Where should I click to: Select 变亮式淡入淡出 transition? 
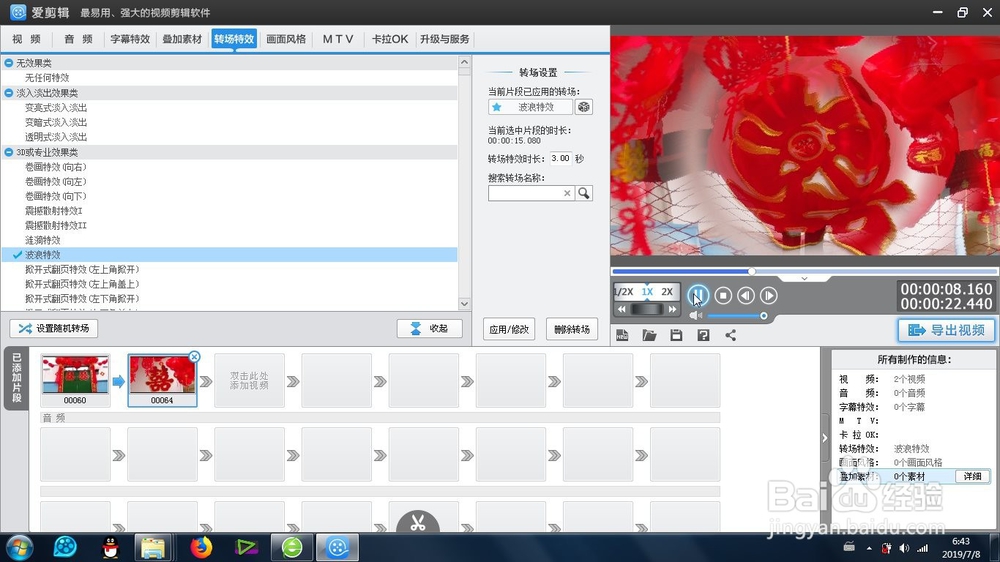[x=56, y=108]
